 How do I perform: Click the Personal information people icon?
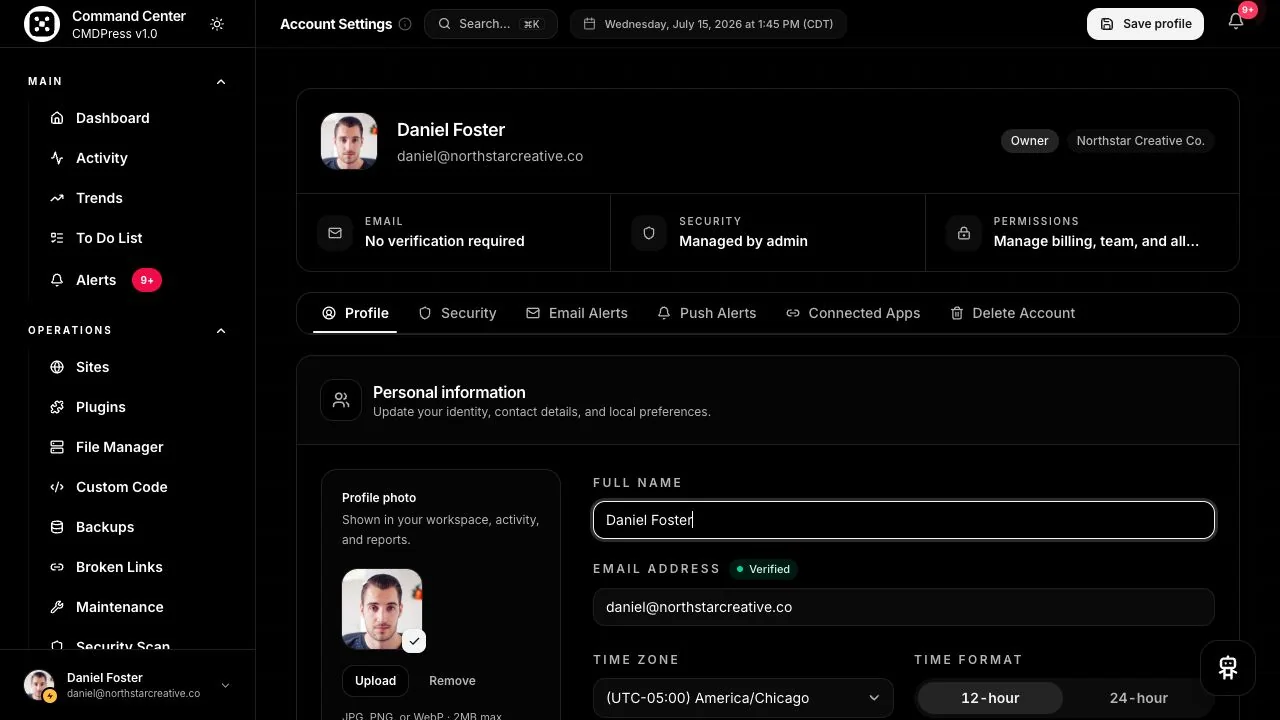coord(341,400)
